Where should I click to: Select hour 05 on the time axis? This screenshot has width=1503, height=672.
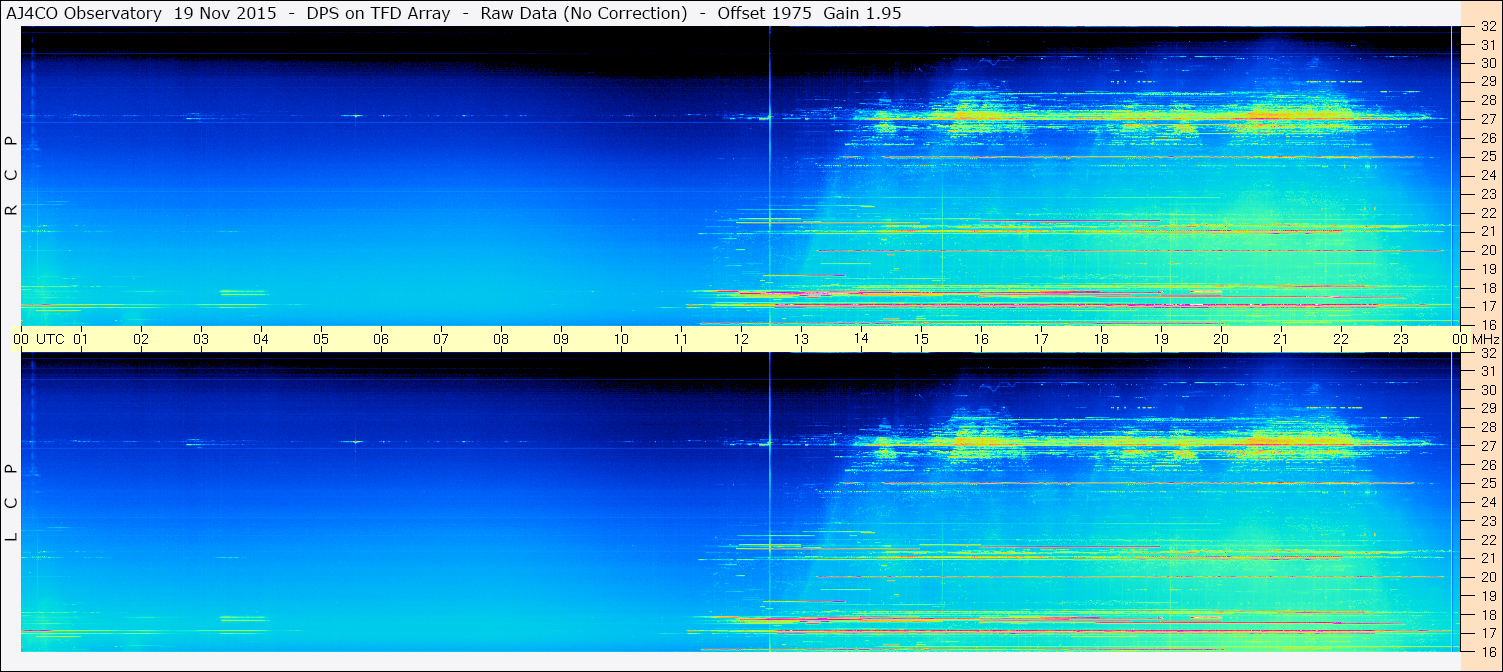coord(321,339)
